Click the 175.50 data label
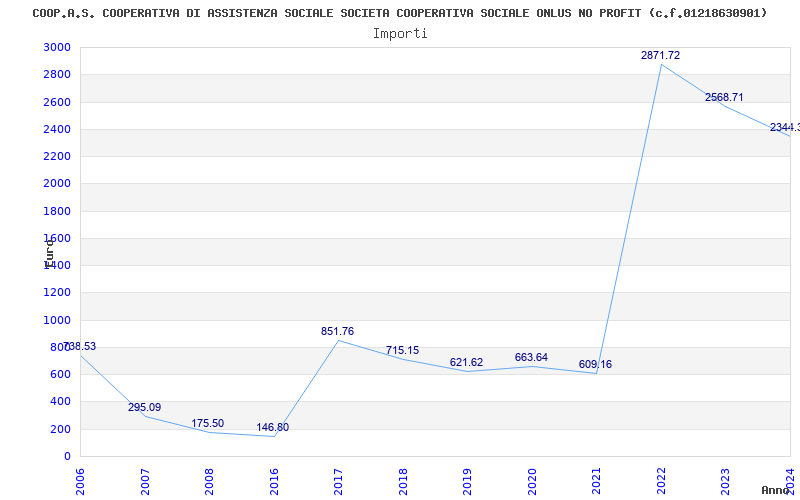The image size is (800, 500). click(x=208, y=424)
